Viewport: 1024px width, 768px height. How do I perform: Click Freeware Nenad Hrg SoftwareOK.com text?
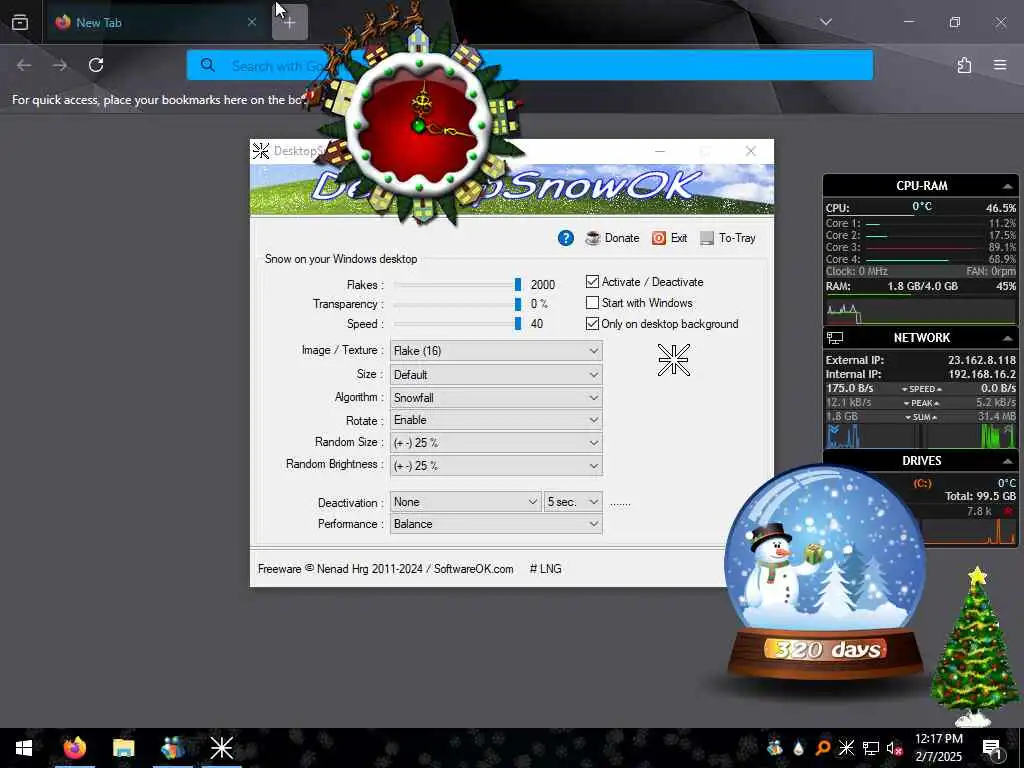point(385,569)
